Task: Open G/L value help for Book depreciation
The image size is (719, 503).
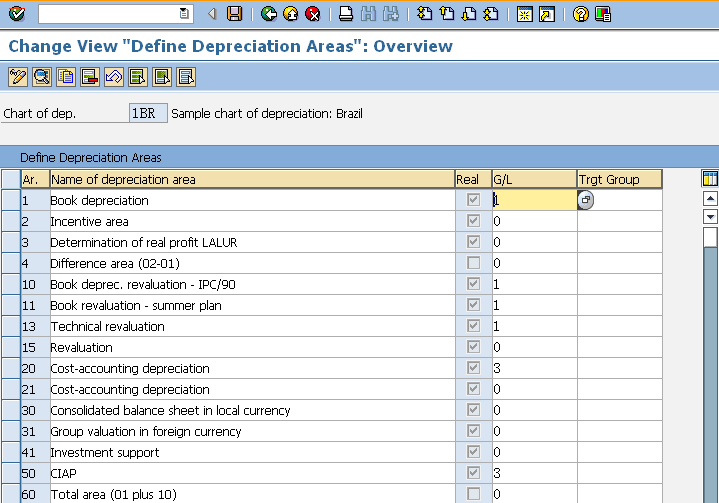Action: (x=586, y=200)
